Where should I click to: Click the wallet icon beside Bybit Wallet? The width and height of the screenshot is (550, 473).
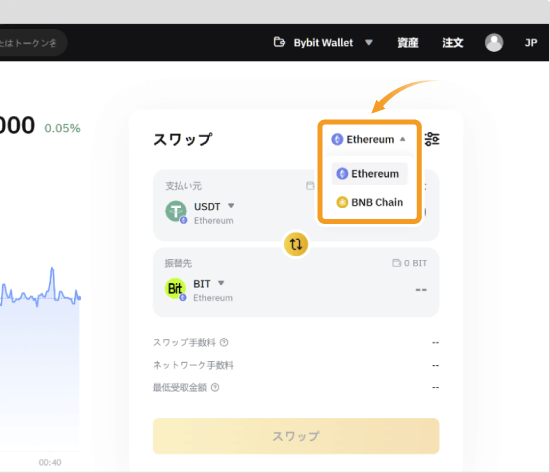[279, 42]
